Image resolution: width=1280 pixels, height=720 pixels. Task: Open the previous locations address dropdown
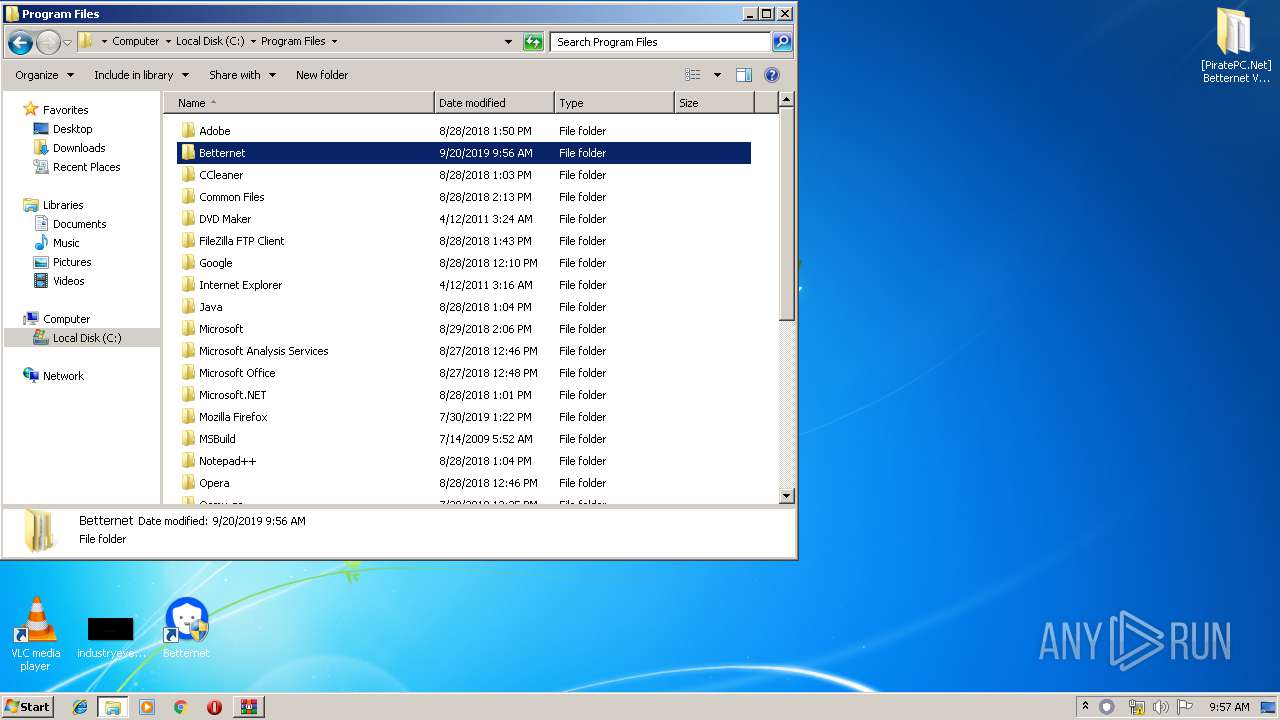(x=508, y=42)
